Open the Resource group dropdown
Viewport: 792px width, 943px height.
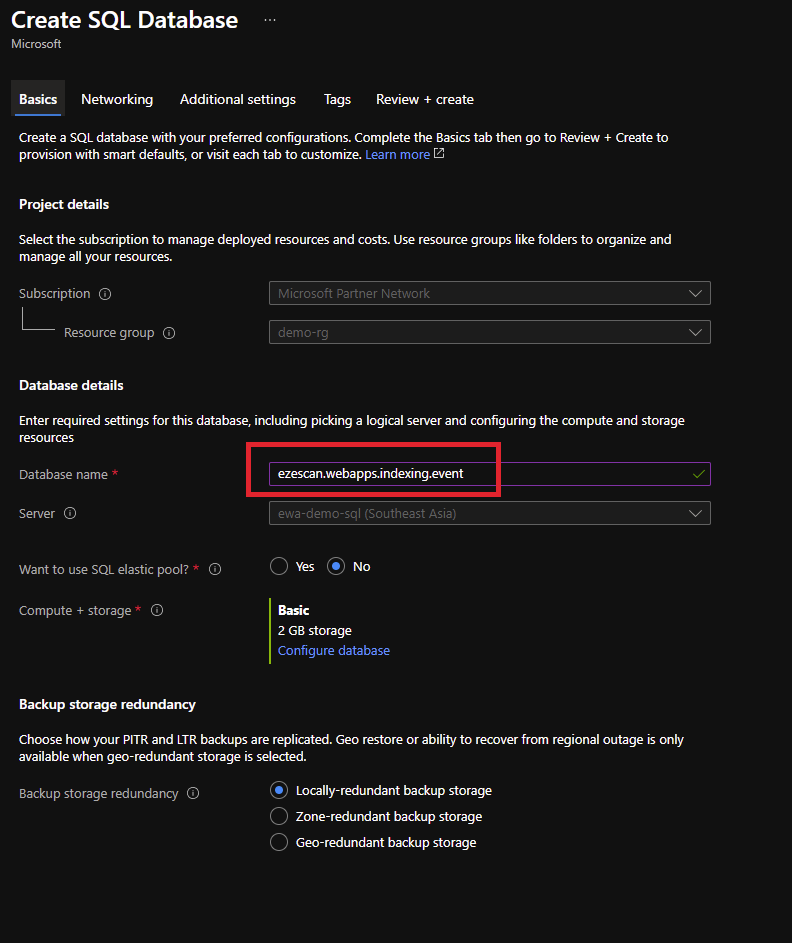489,332
